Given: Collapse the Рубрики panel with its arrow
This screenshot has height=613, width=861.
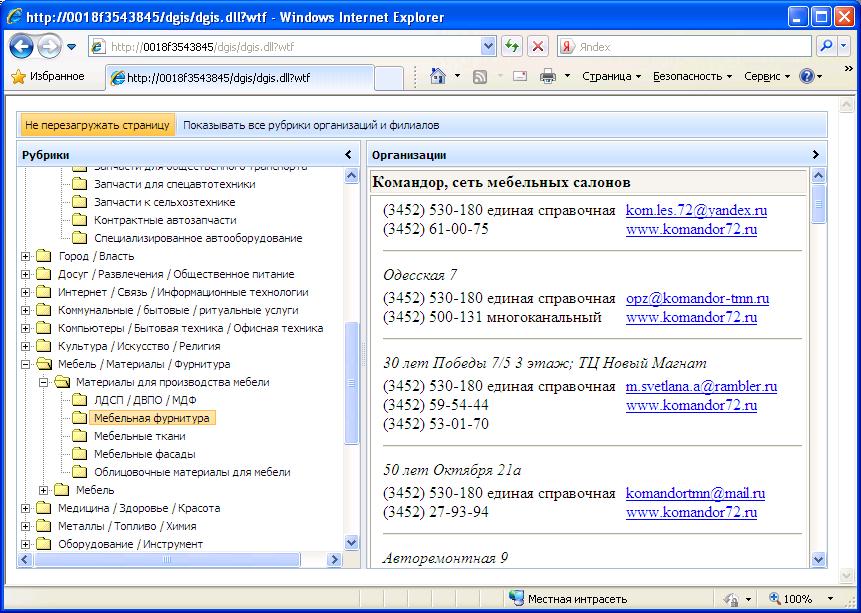Looking at the screenshot, I should tap(348, 155).
